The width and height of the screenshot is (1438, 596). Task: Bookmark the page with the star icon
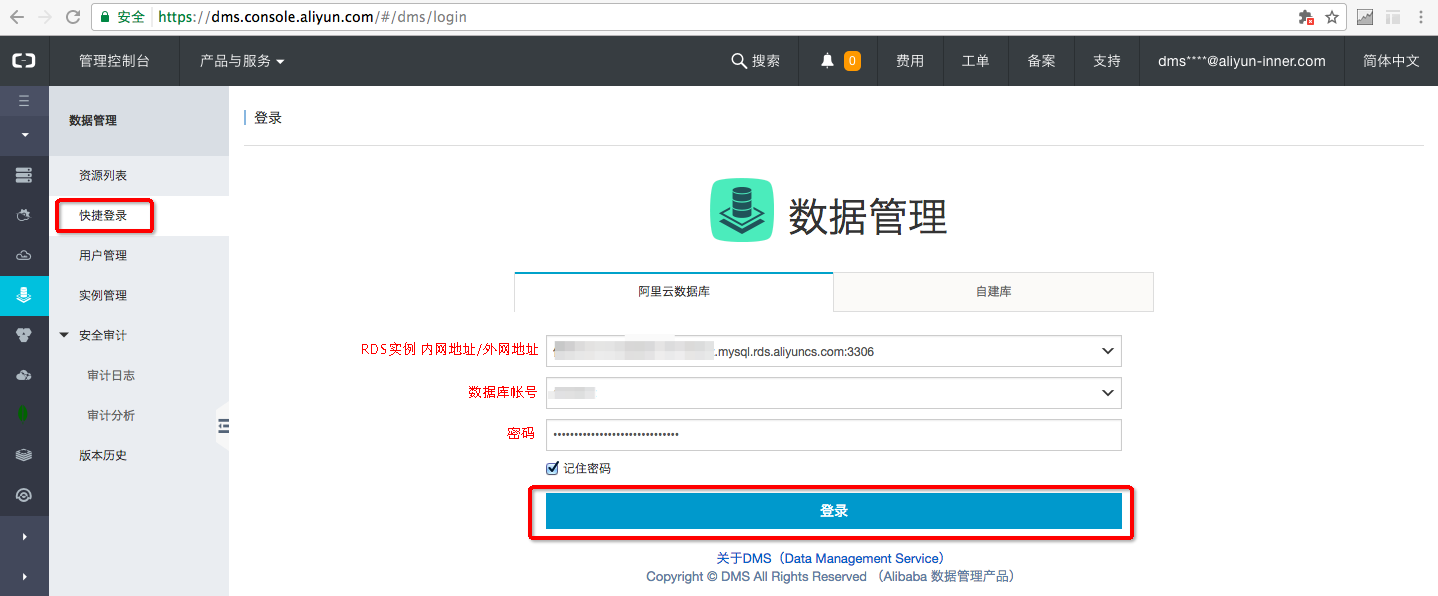tap(1332, 17)
